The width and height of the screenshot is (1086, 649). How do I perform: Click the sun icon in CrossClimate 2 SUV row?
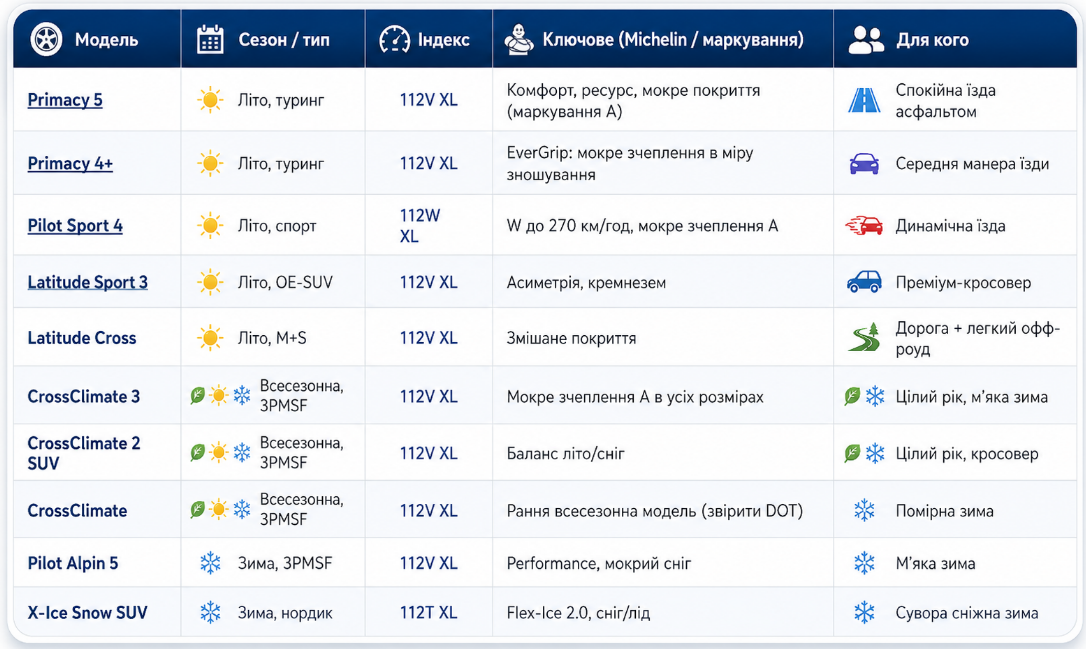click(x=219, y=452)
